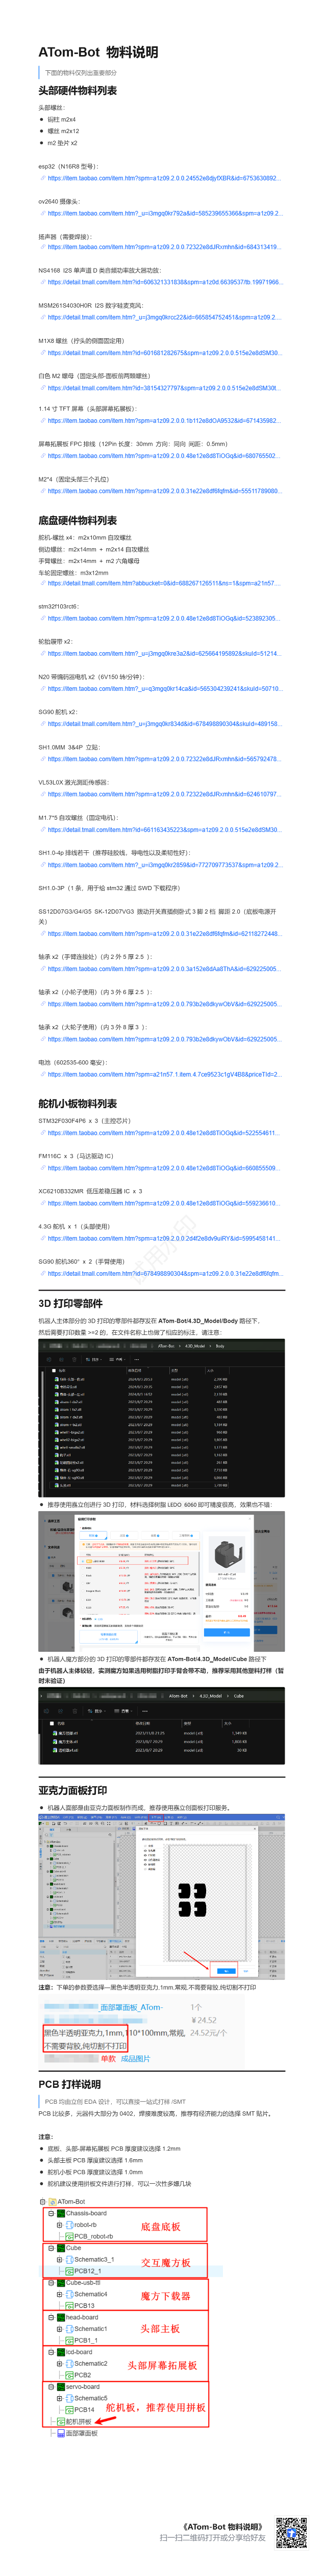
Task: Open the MSM261S4030H0R 数字硅麦克风 Tmall link
Action: [164, 317]
